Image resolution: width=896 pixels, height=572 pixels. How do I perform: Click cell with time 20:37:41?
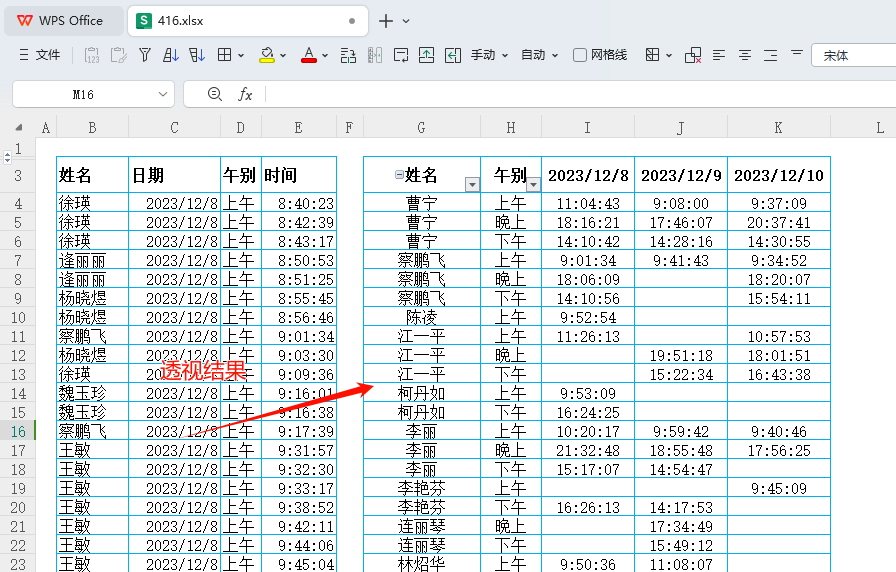point(778,222)
